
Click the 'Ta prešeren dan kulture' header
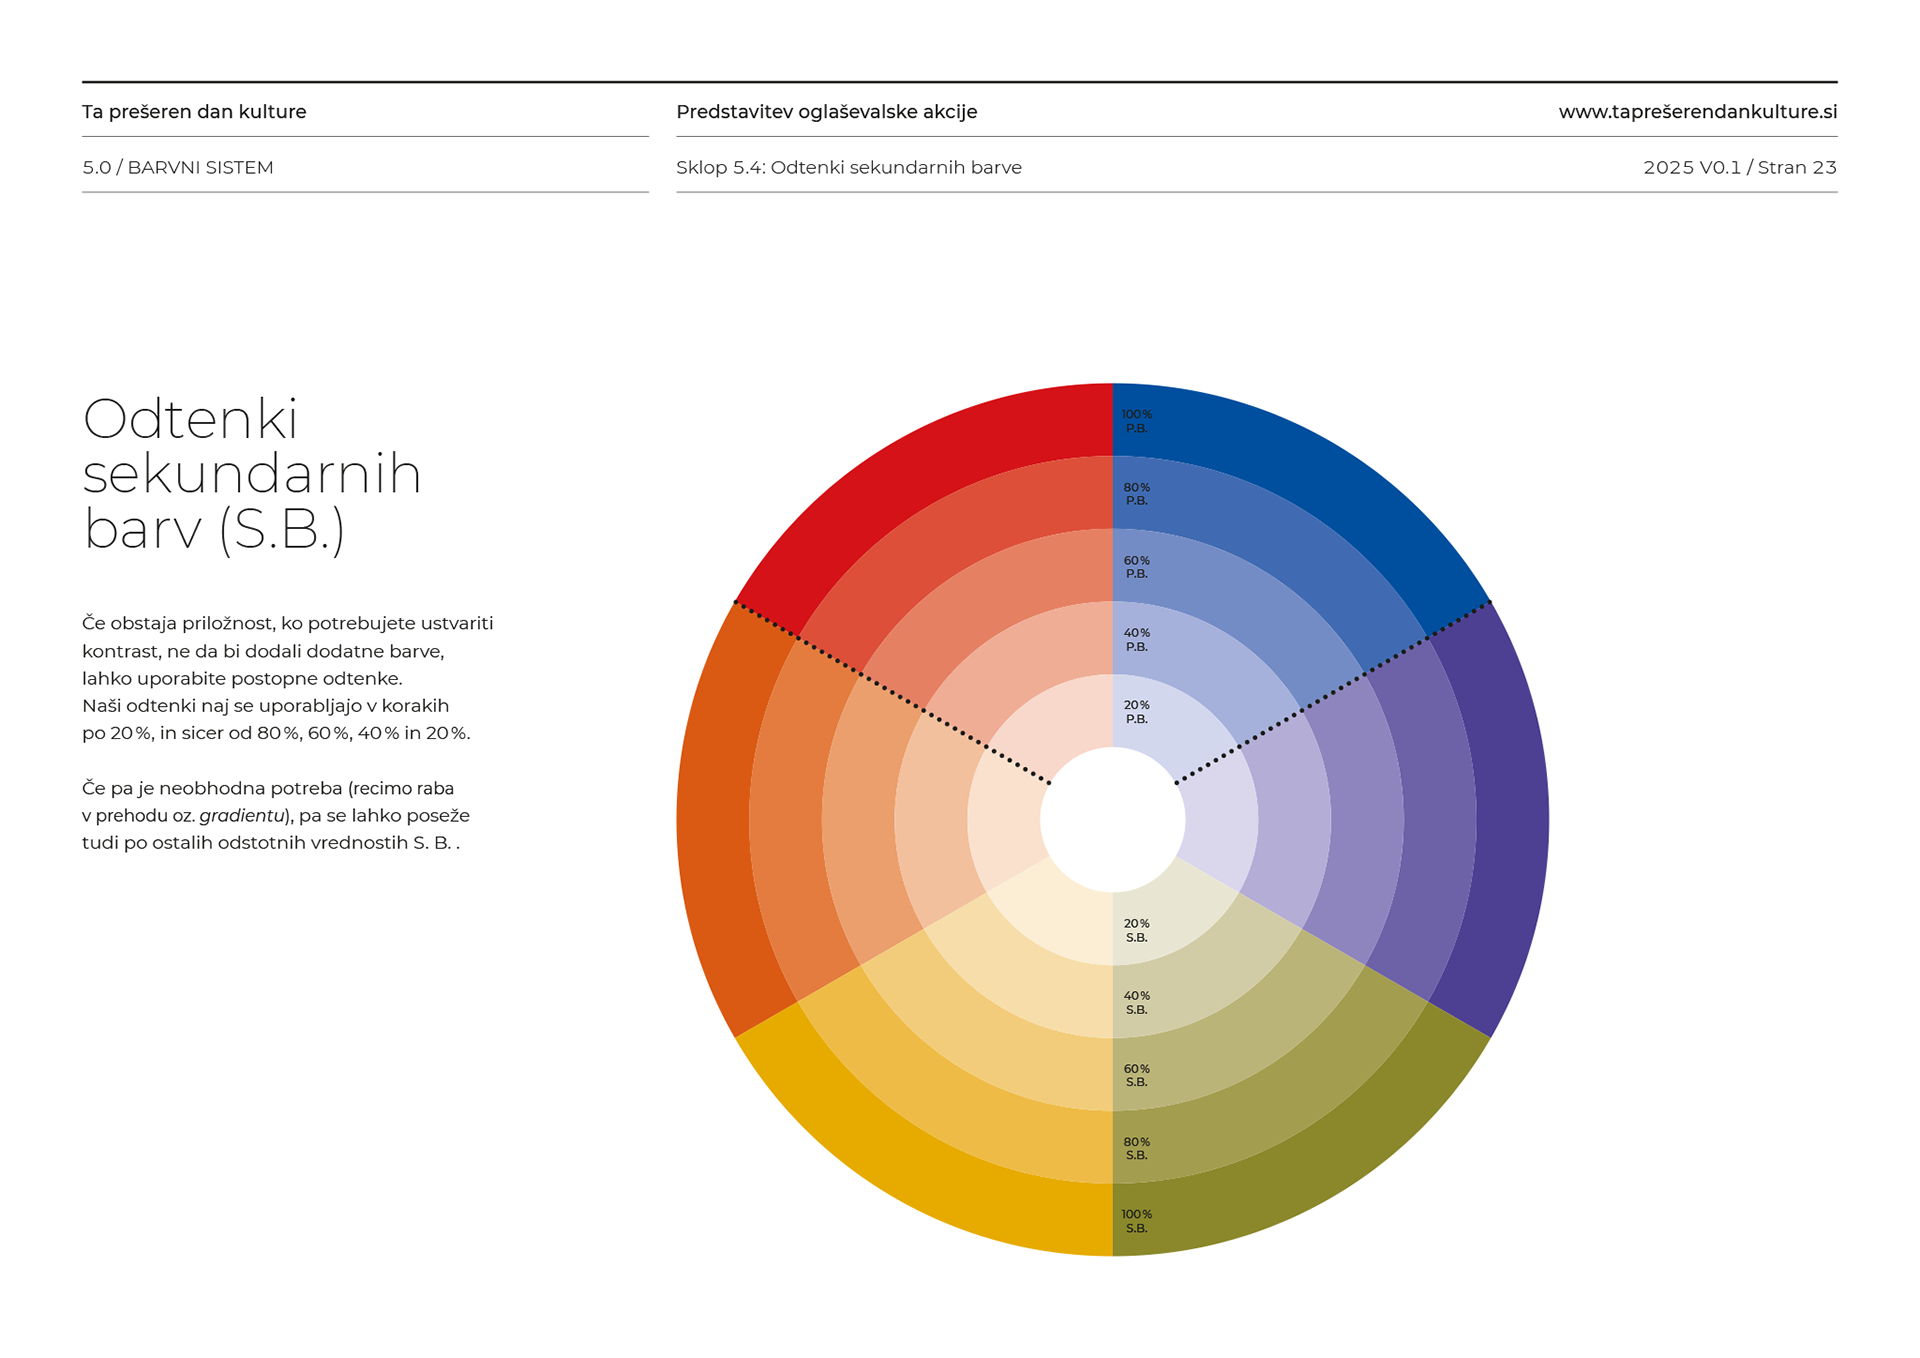pyautogui.click(x=194, y=112)
